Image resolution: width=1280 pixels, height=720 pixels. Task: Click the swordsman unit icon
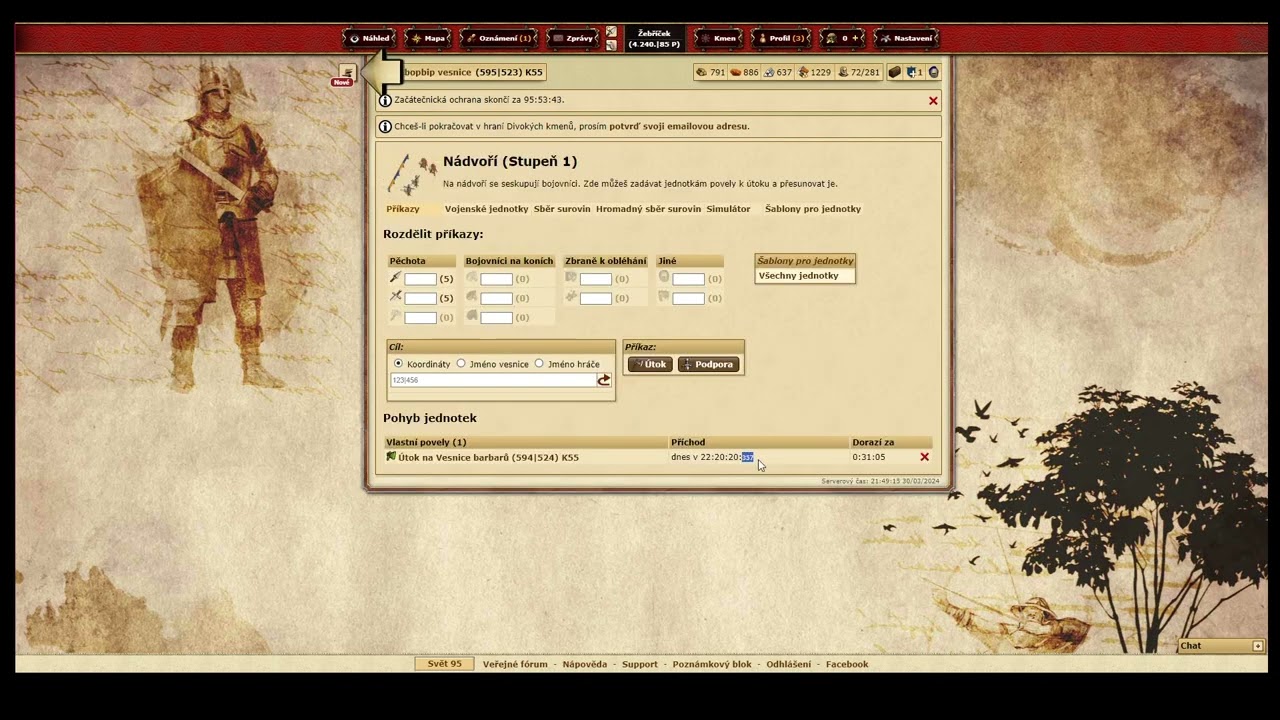[396, 297]
